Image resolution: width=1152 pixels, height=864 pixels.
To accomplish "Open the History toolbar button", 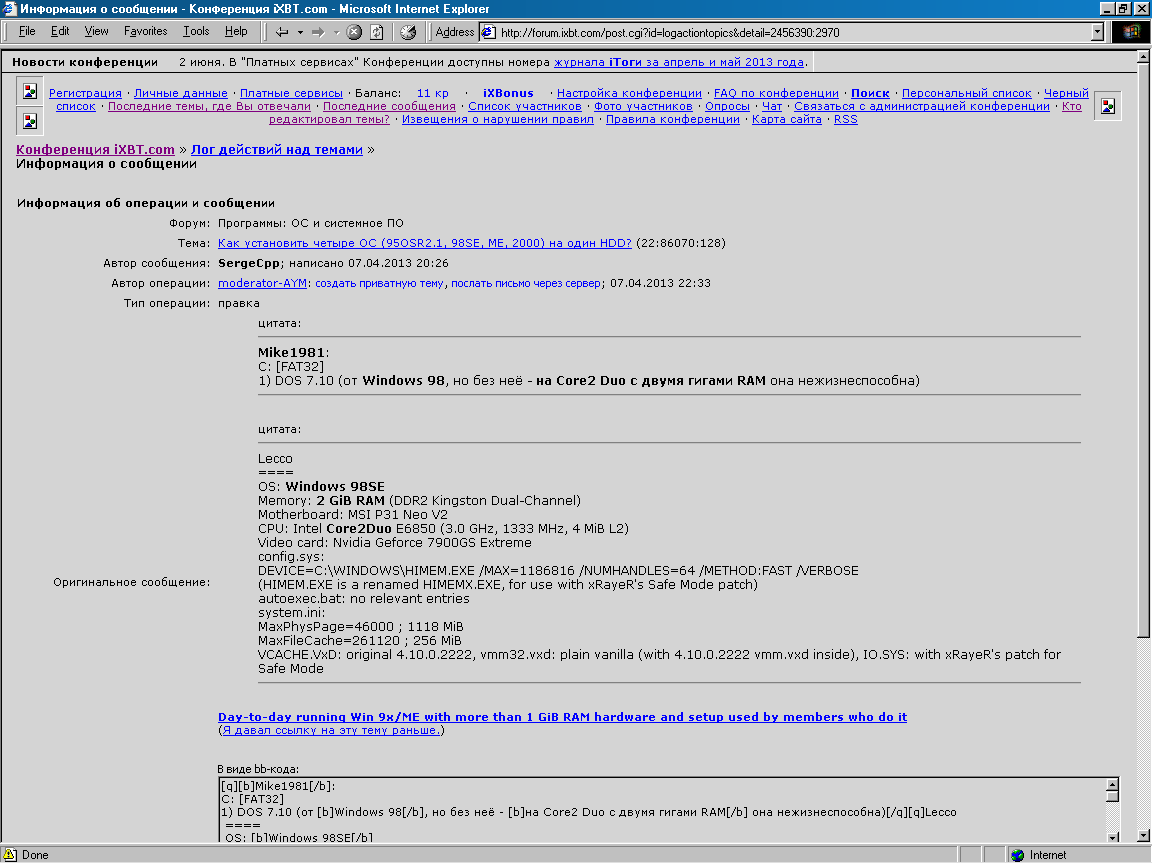I will tap(408, 32).
